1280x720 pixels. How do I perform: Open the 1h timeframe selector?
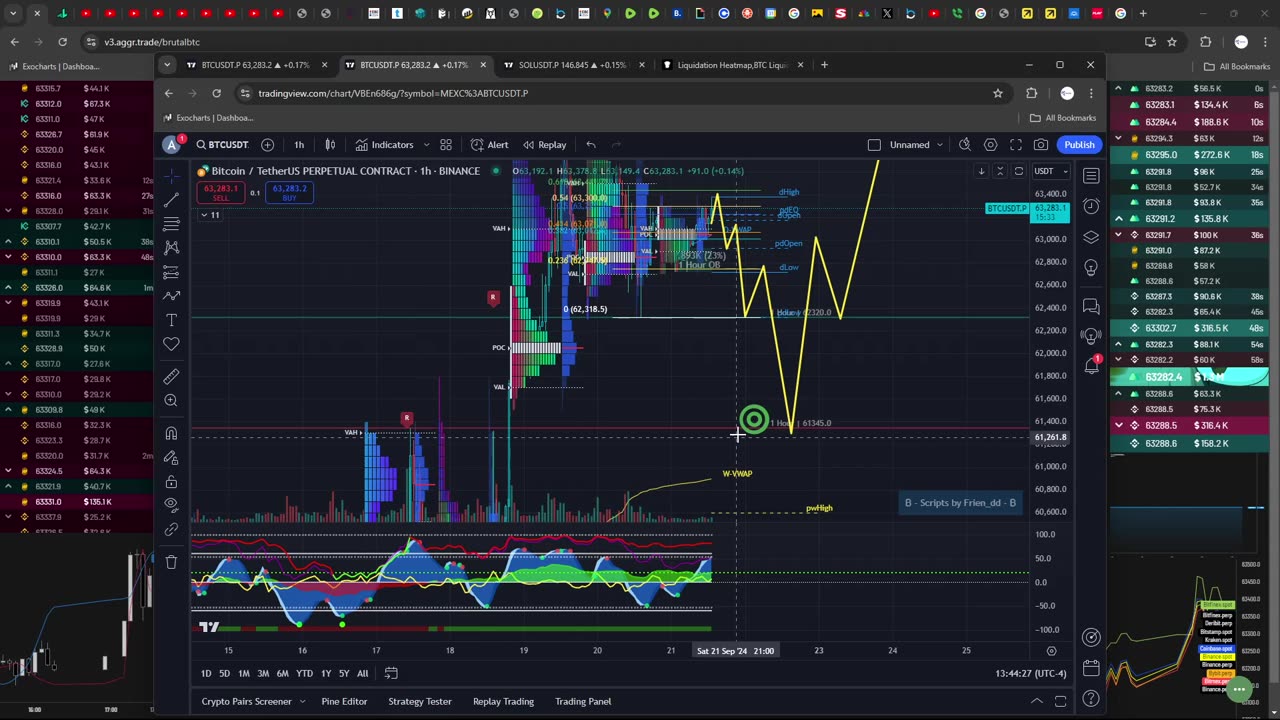tap(298, 145)
